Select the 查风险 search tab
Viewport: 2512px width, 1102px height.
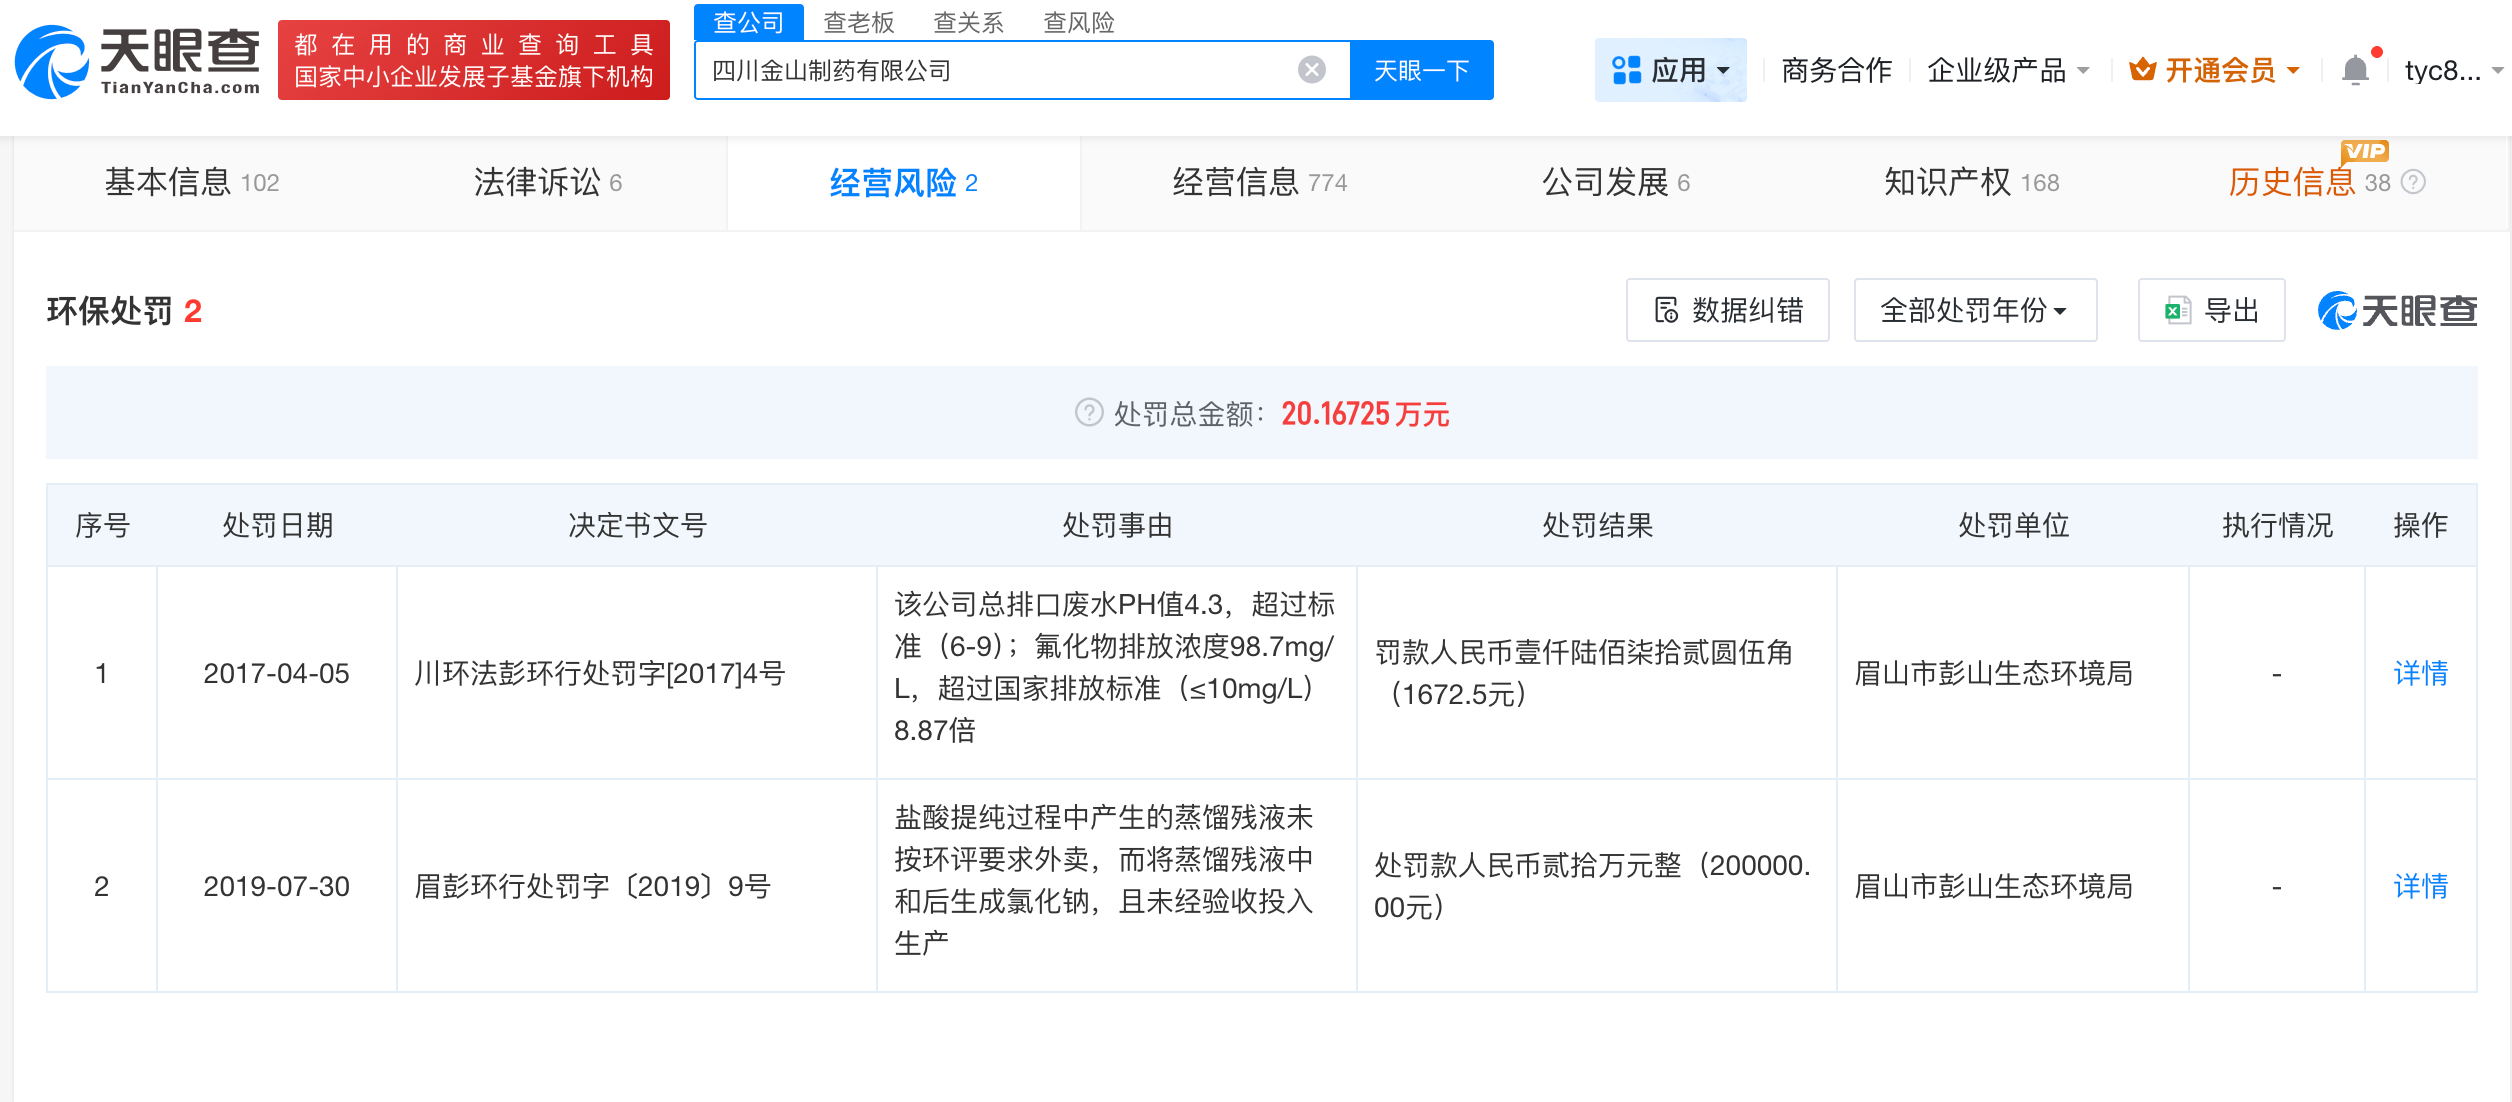point(1078,22)
